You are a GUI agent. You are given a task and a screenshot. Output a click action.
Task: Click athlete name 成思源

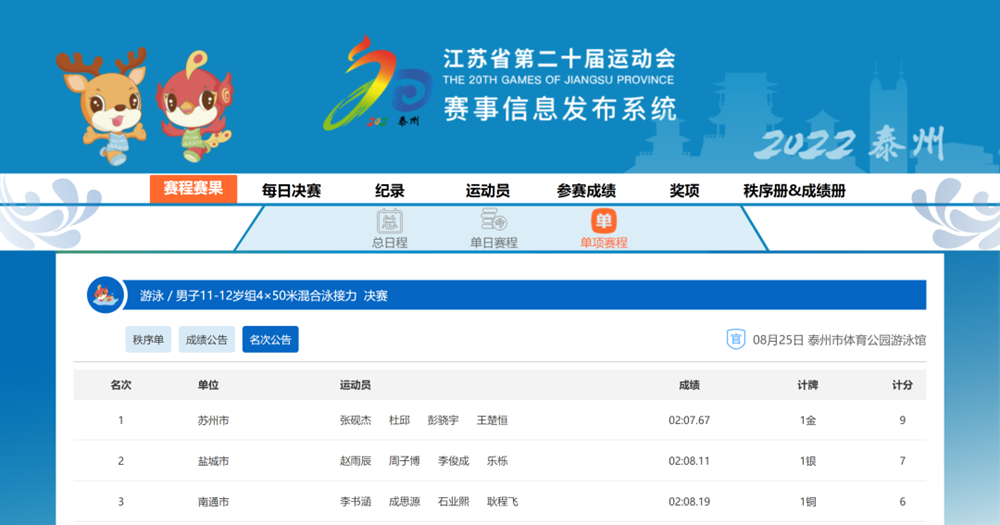404,502
